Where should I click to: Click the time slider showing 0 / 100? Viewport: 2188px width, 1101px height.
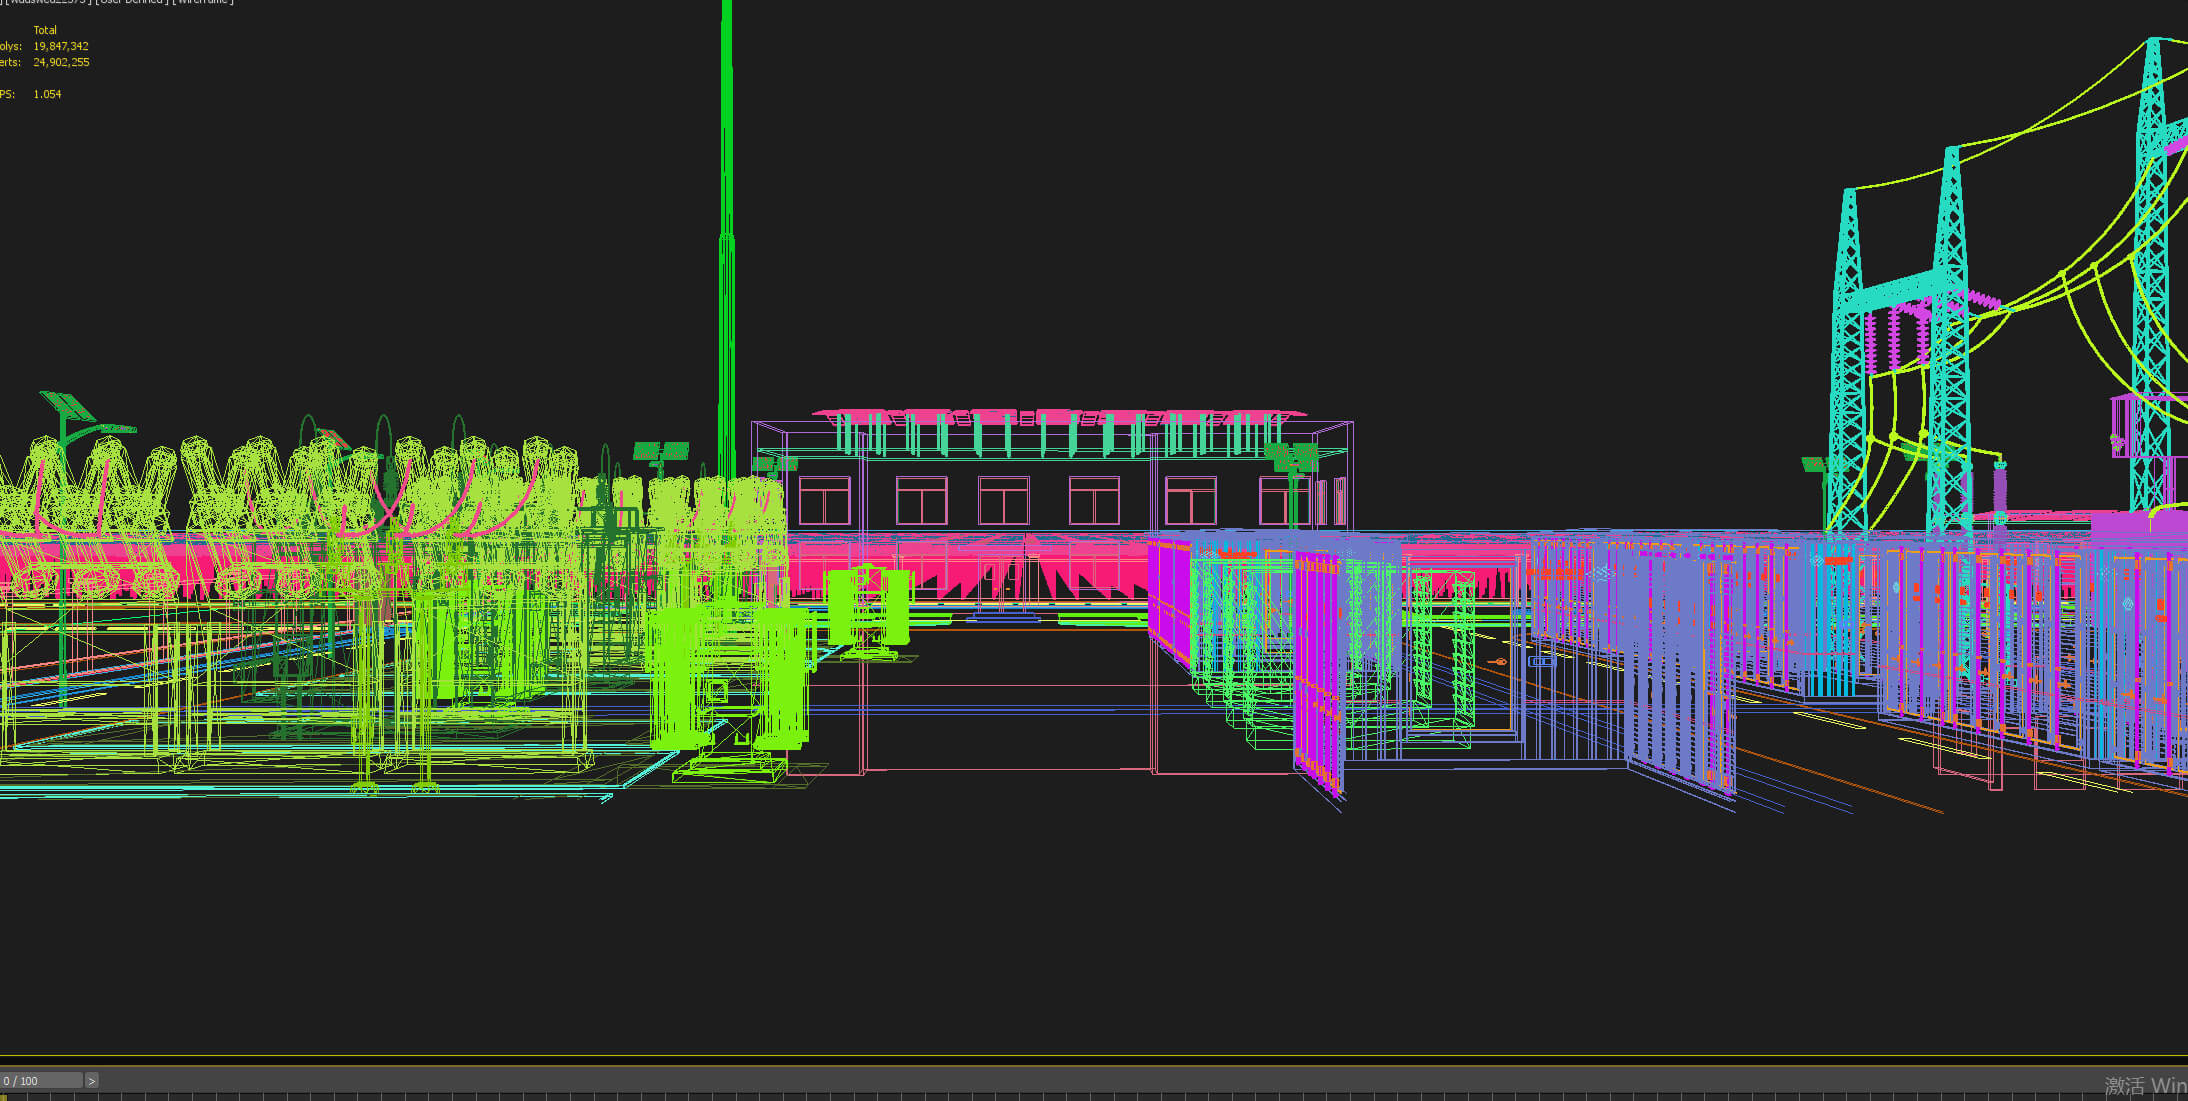click(x=41, y=1080)
